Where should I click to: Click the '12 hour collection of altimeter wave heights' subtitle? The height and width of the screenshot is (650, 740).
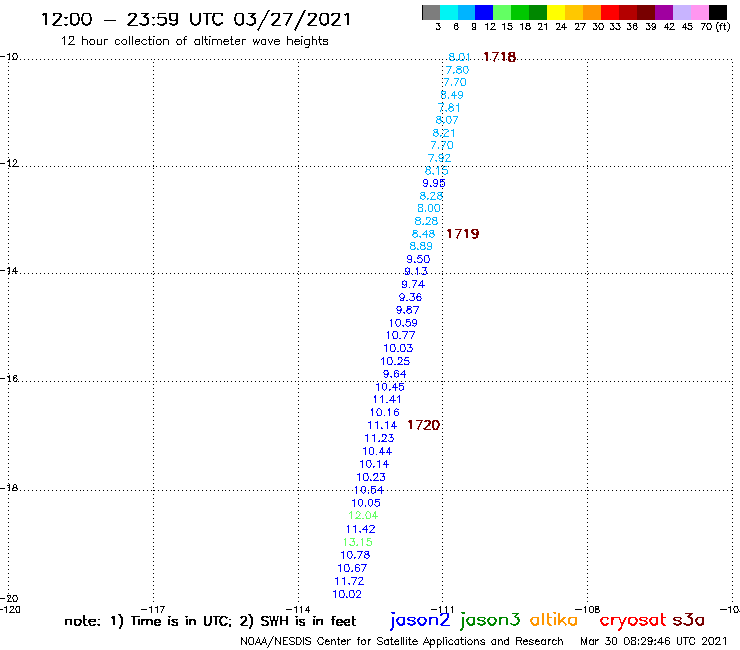coord(194,41)
